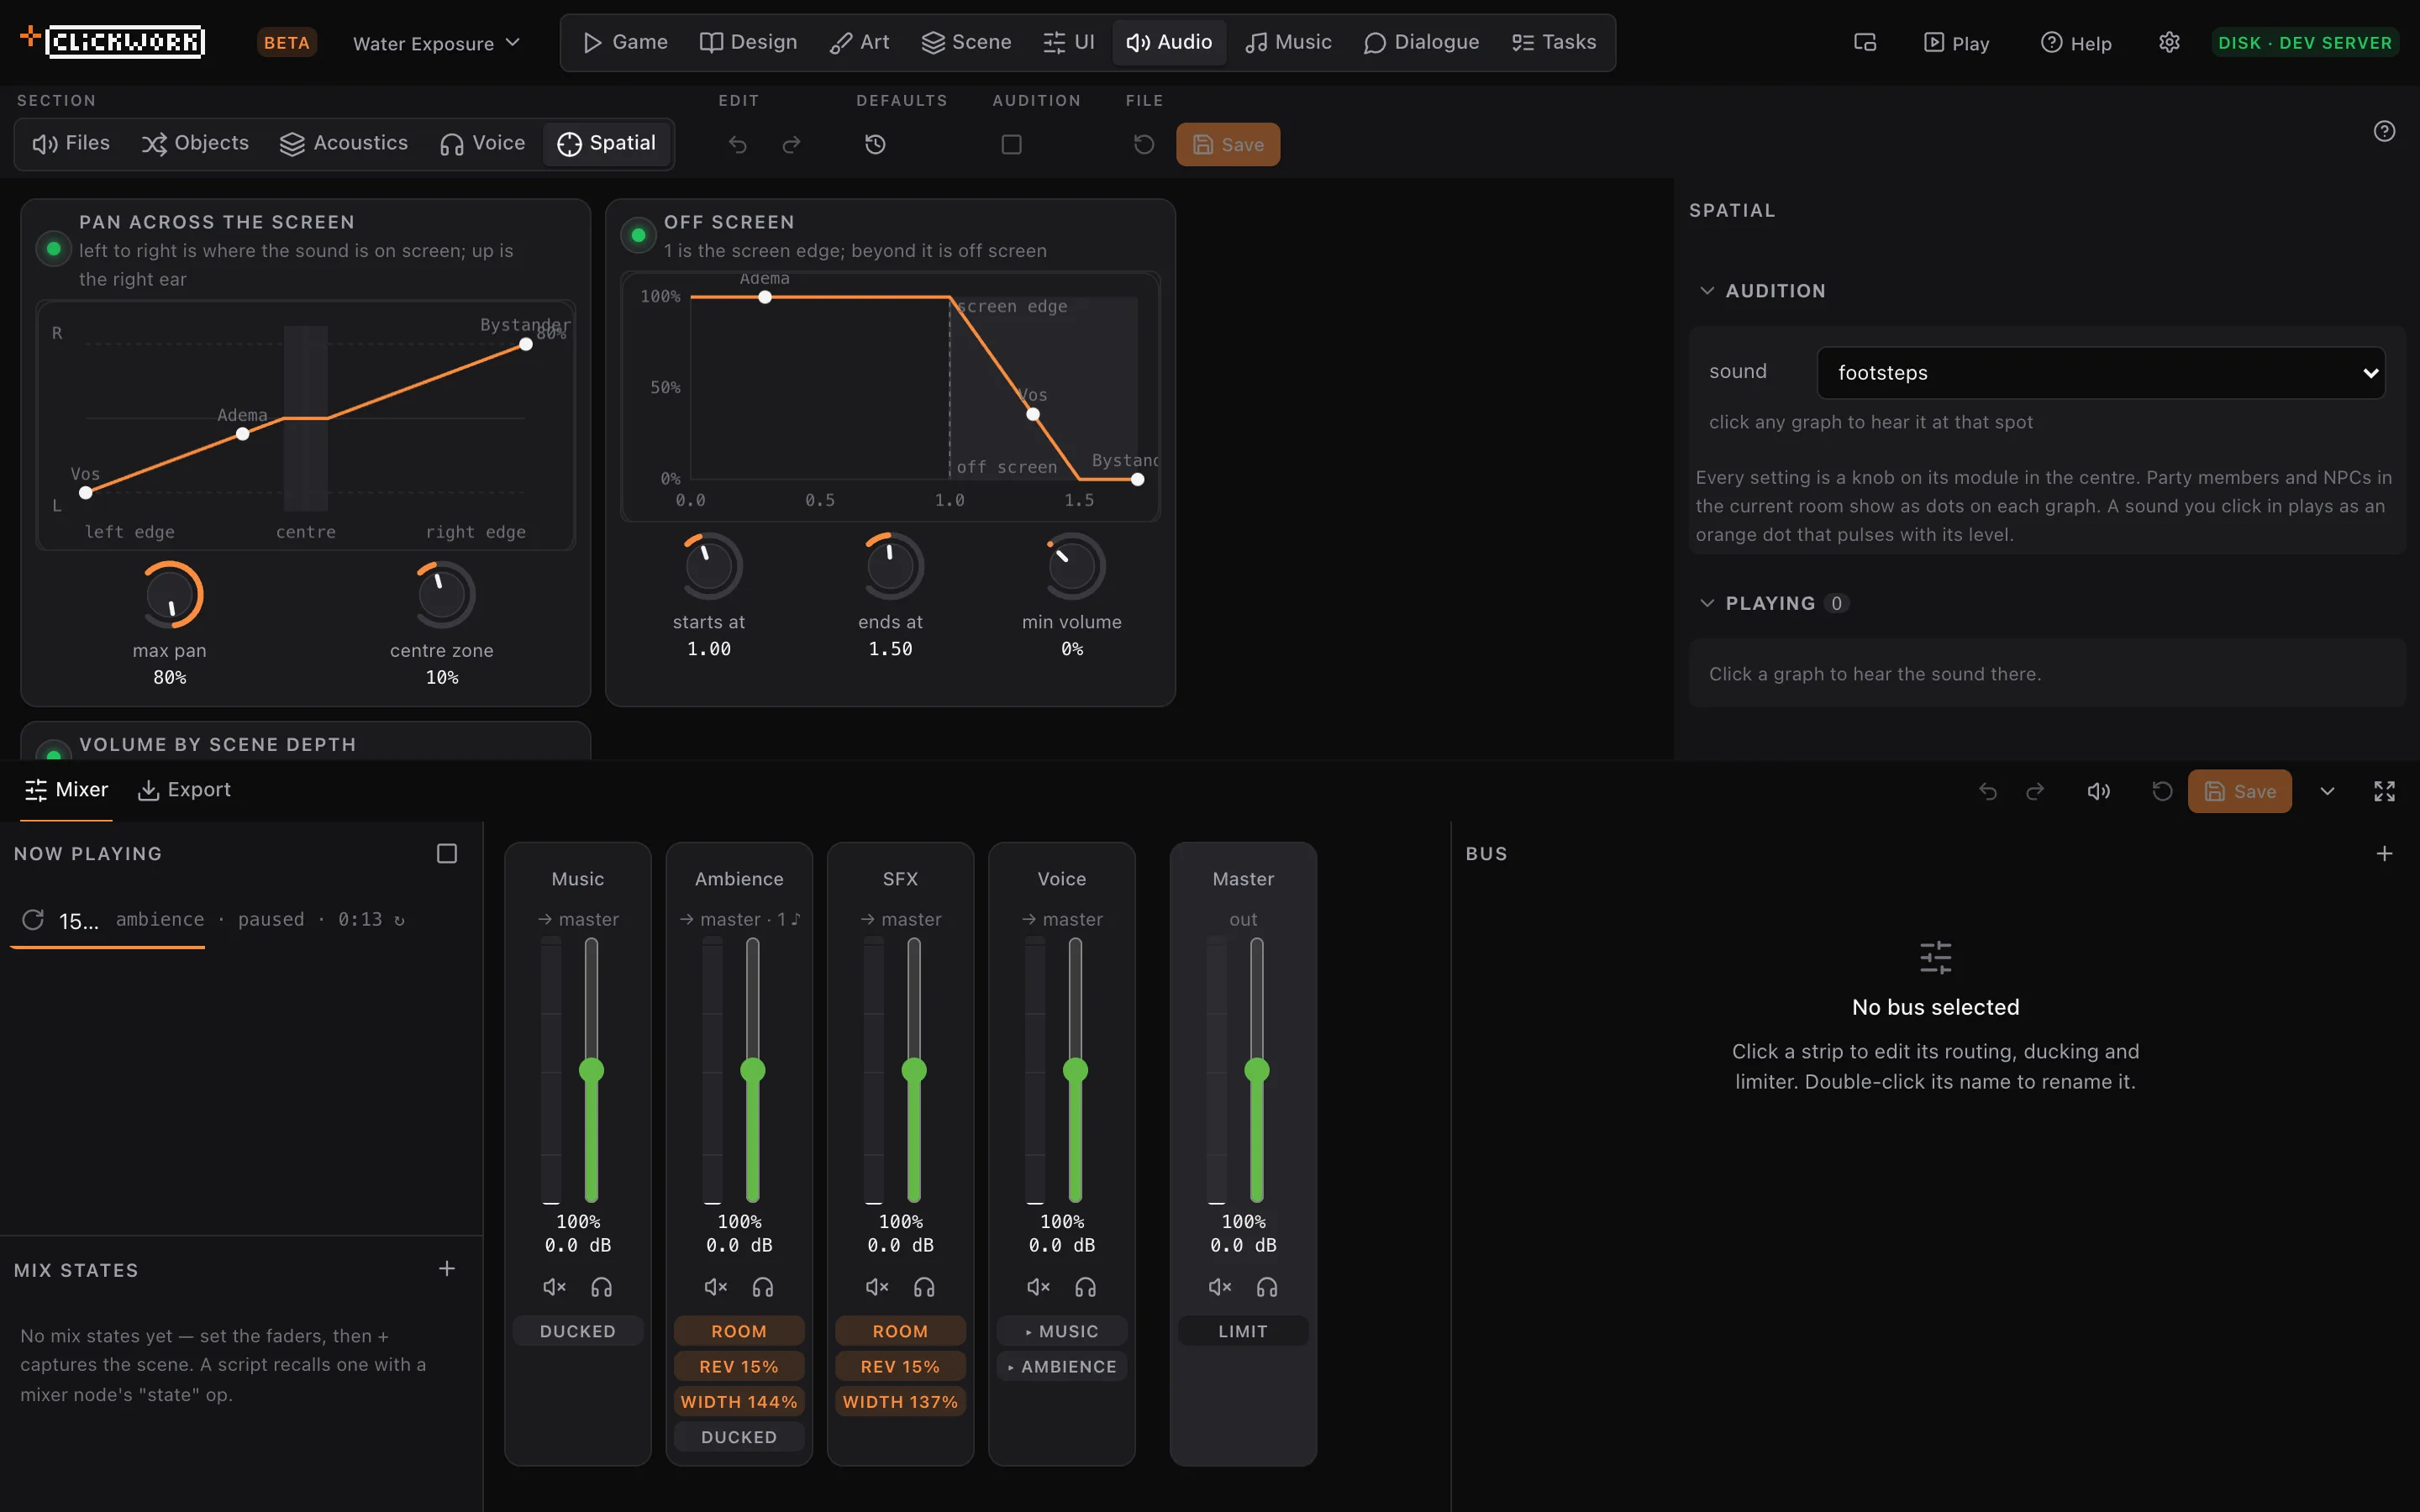Open the Help button
The width and height of the screenshot is (2420, 1512).
tap(2076, 43)
